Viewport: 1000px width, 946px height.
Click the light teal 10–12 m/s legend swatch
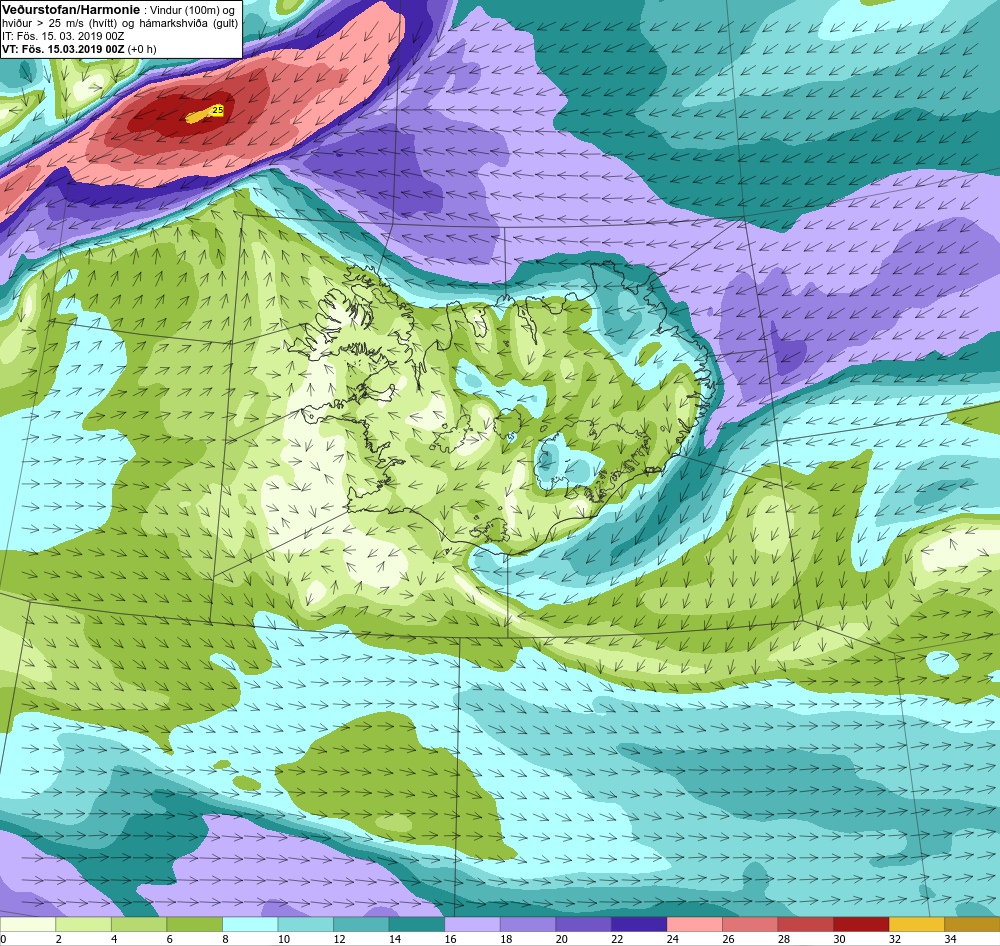click(x=305, y=924)
